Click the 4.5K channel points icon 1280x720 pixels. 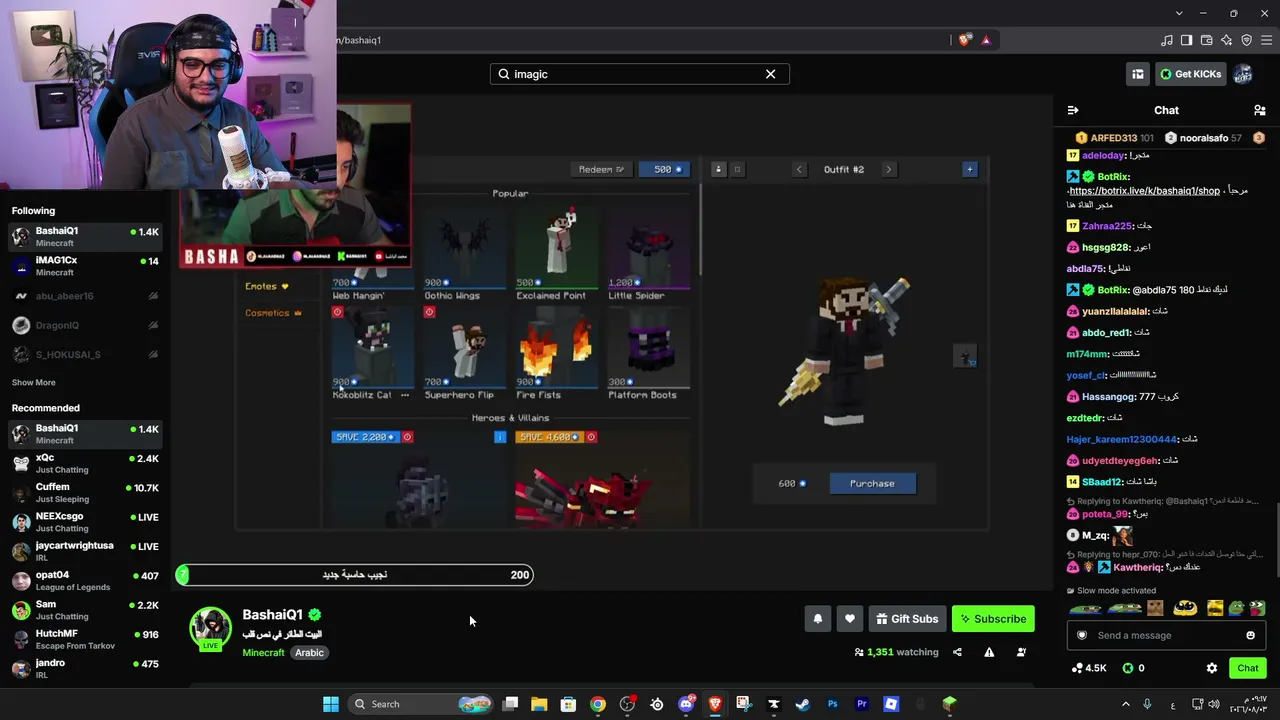[1088, 668]
